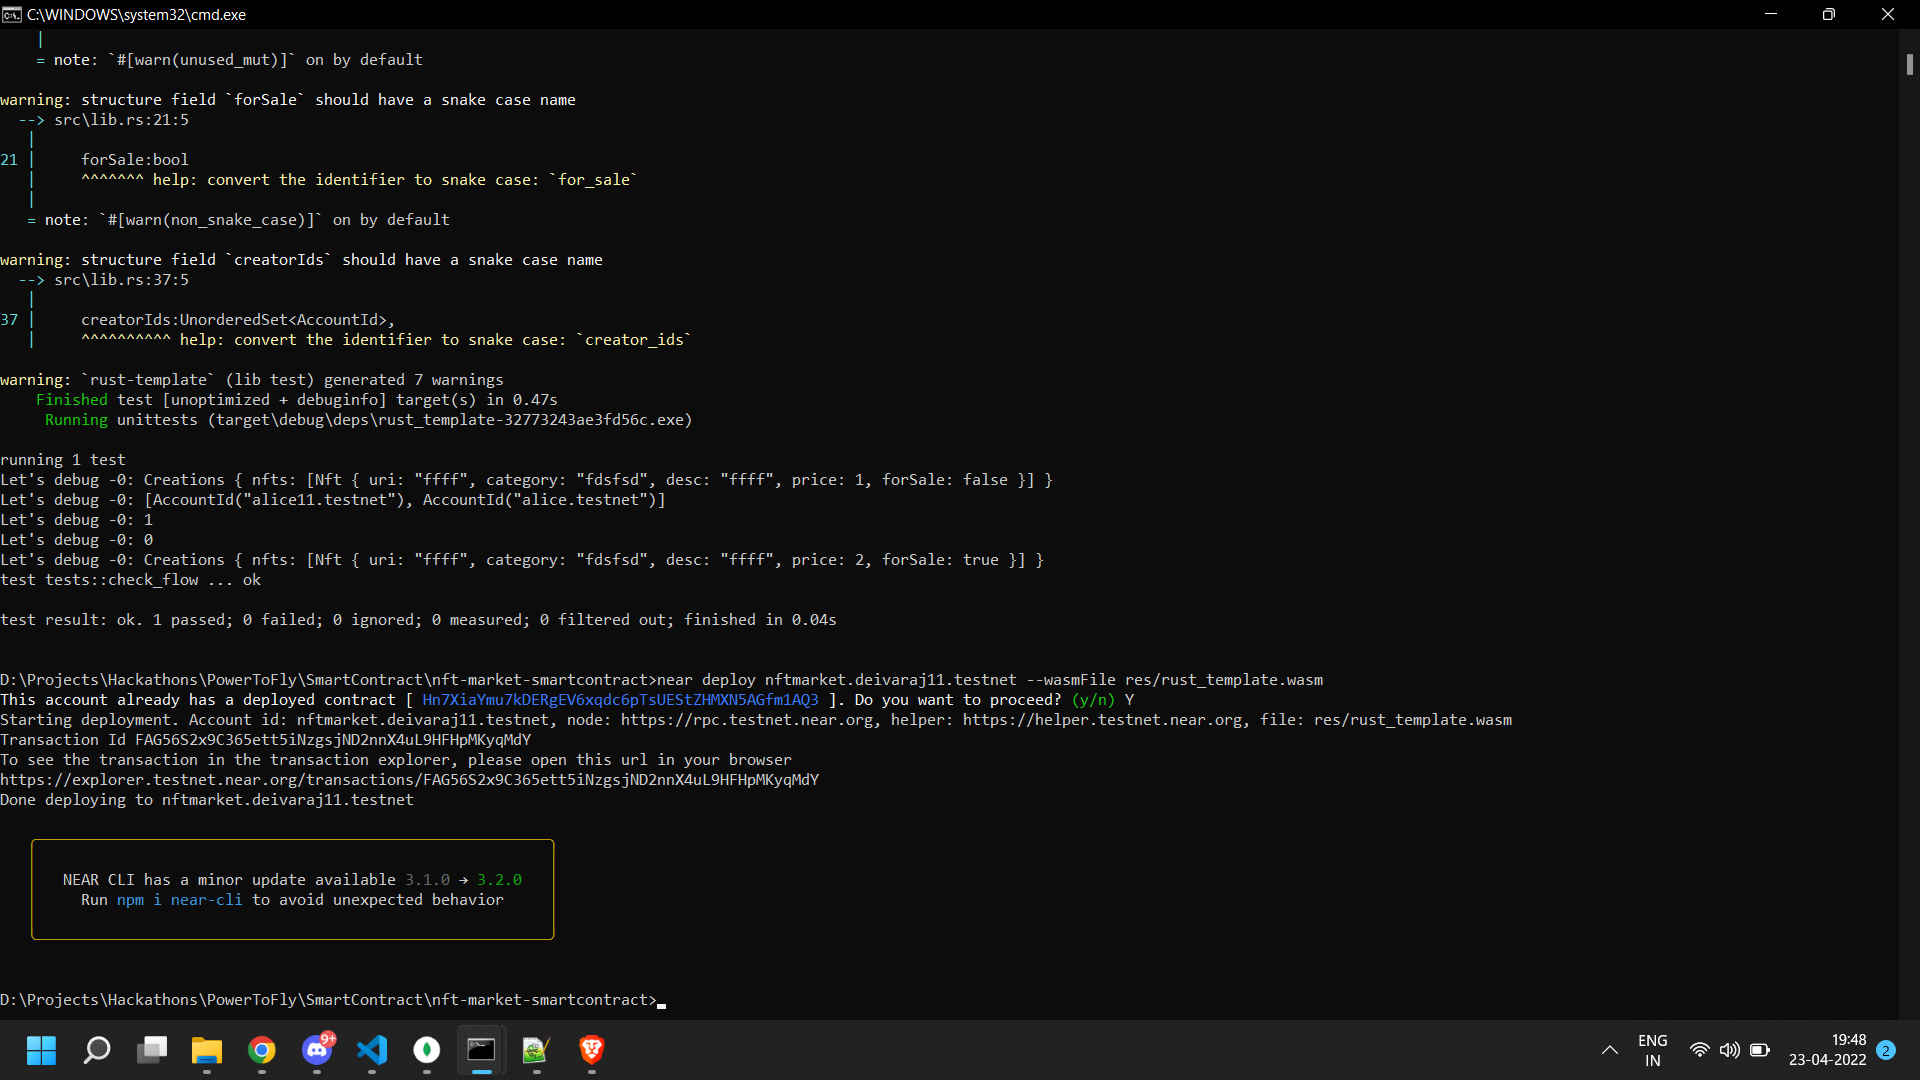The height and width of the screenshot is (1080, 1920).
Task: Open Discord from the taskbar
Action: coord(318,1050)
